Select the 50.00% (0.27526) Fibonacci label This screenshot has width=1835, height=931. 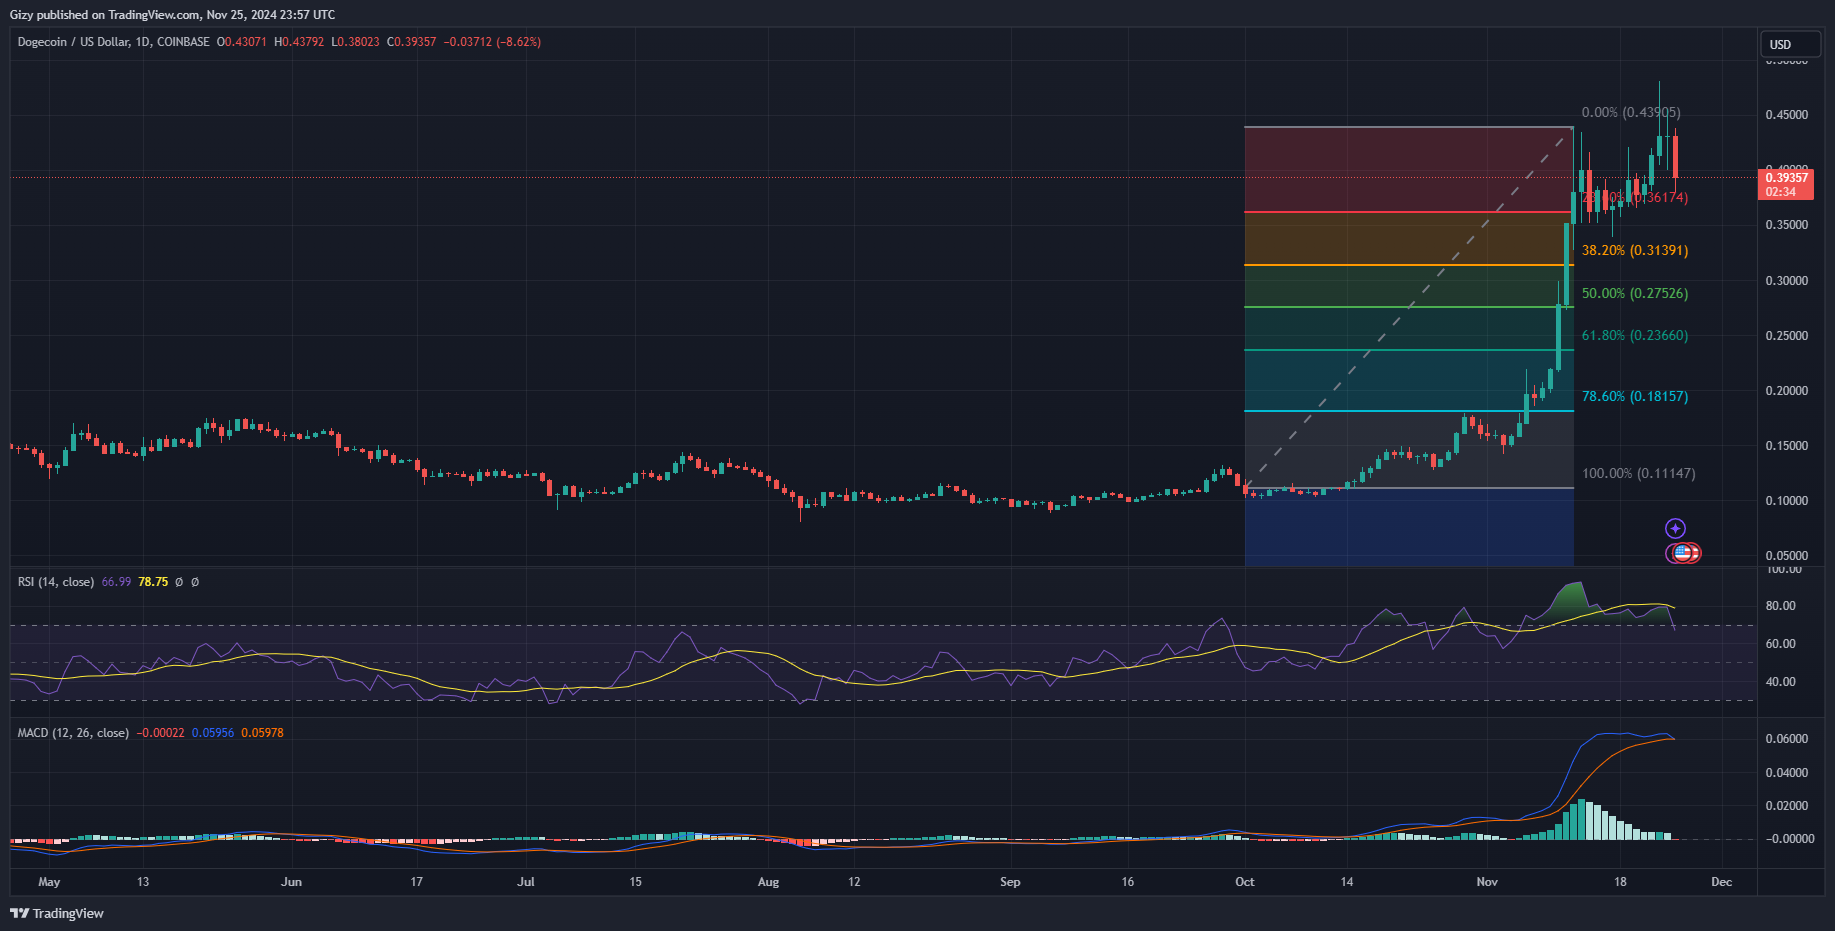click(x=1635, y=294)
